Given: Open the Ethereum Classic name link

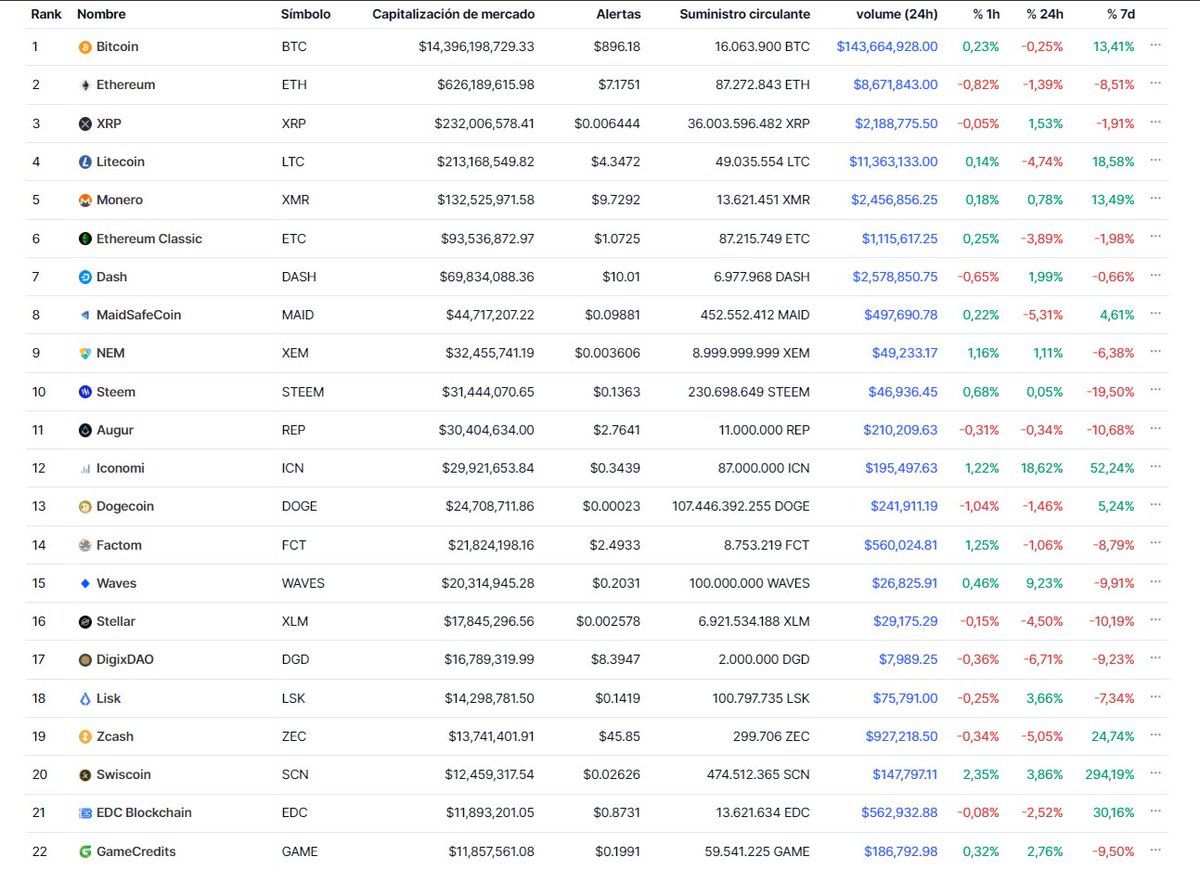Looking at the screenshot, I should tap(149, 239).
